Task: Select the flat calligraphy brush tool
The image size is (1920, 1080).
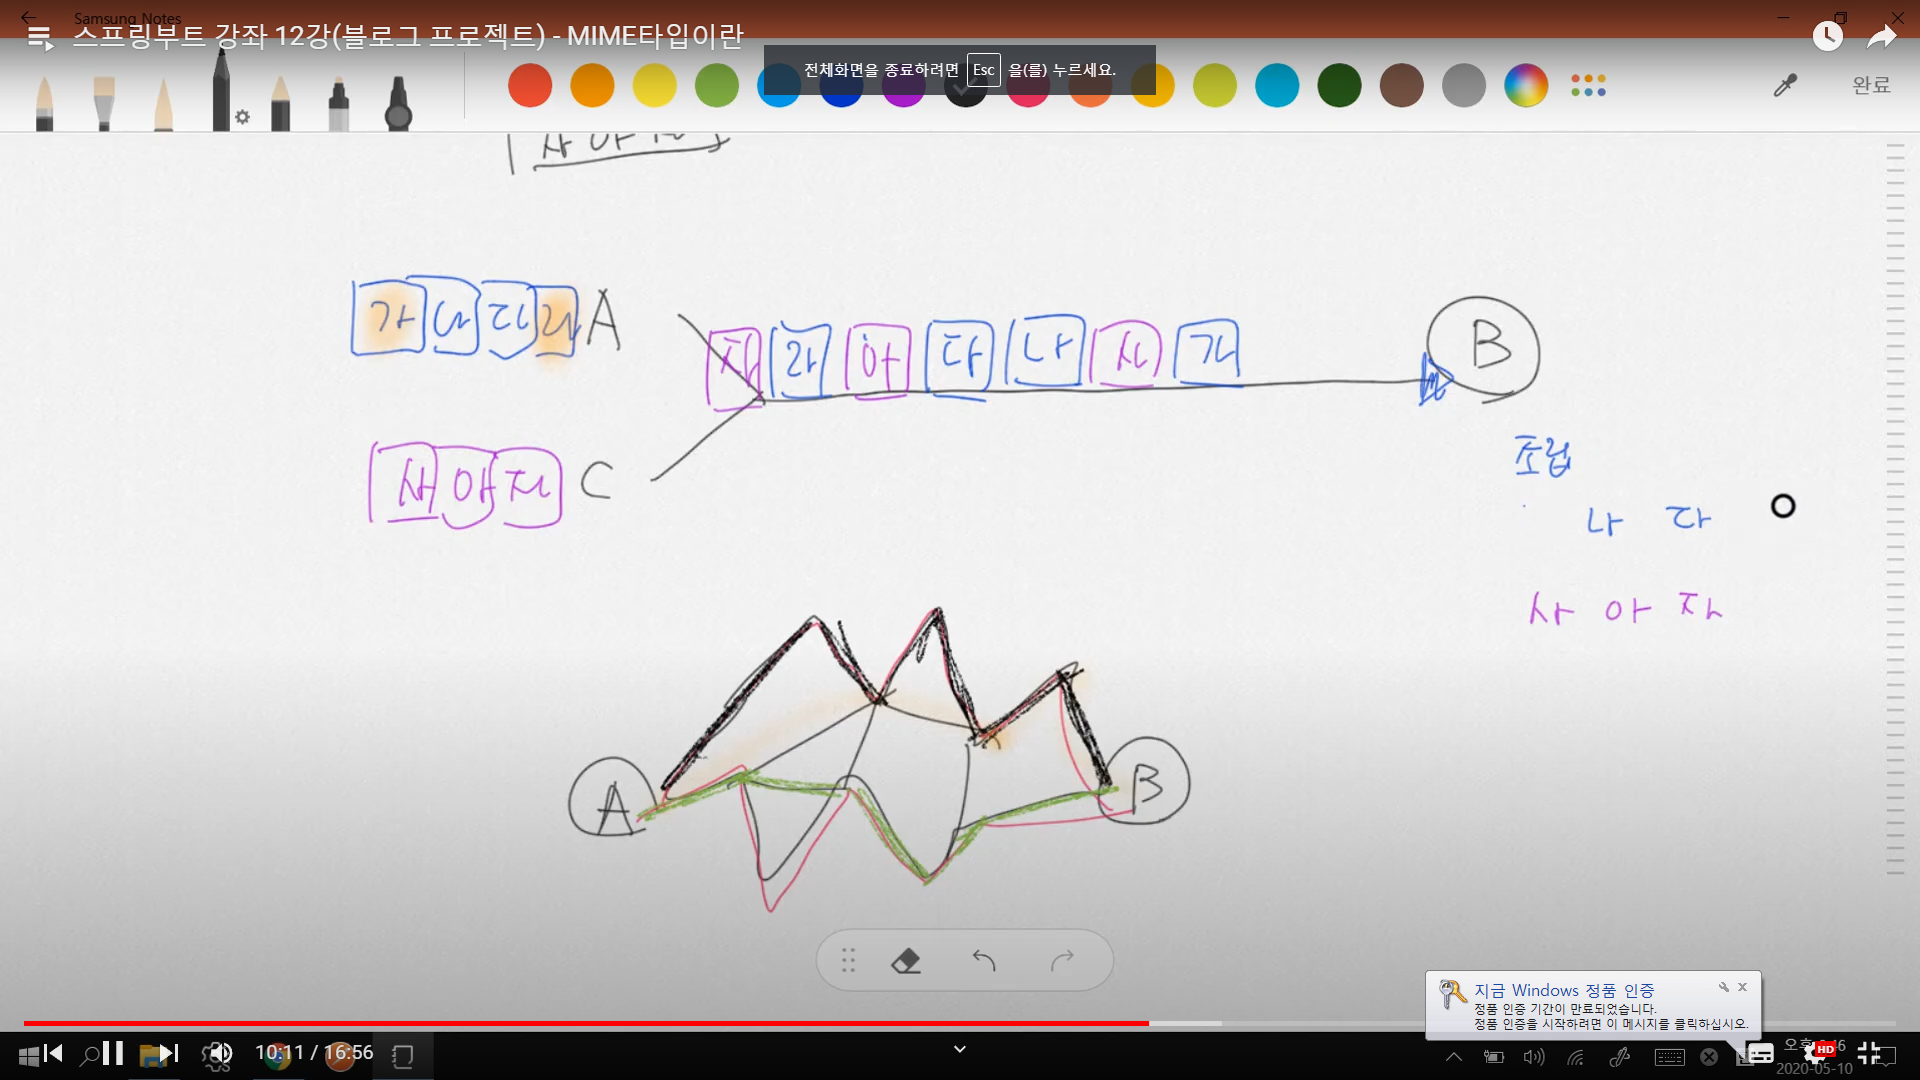Action: point(104,104)
